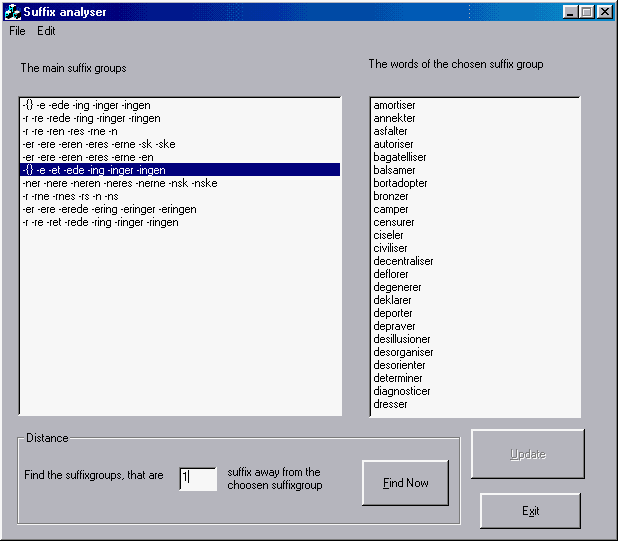Maximize the Suffix analyser window
Viewport: 618px width, 541px height.
coord(587,12)
